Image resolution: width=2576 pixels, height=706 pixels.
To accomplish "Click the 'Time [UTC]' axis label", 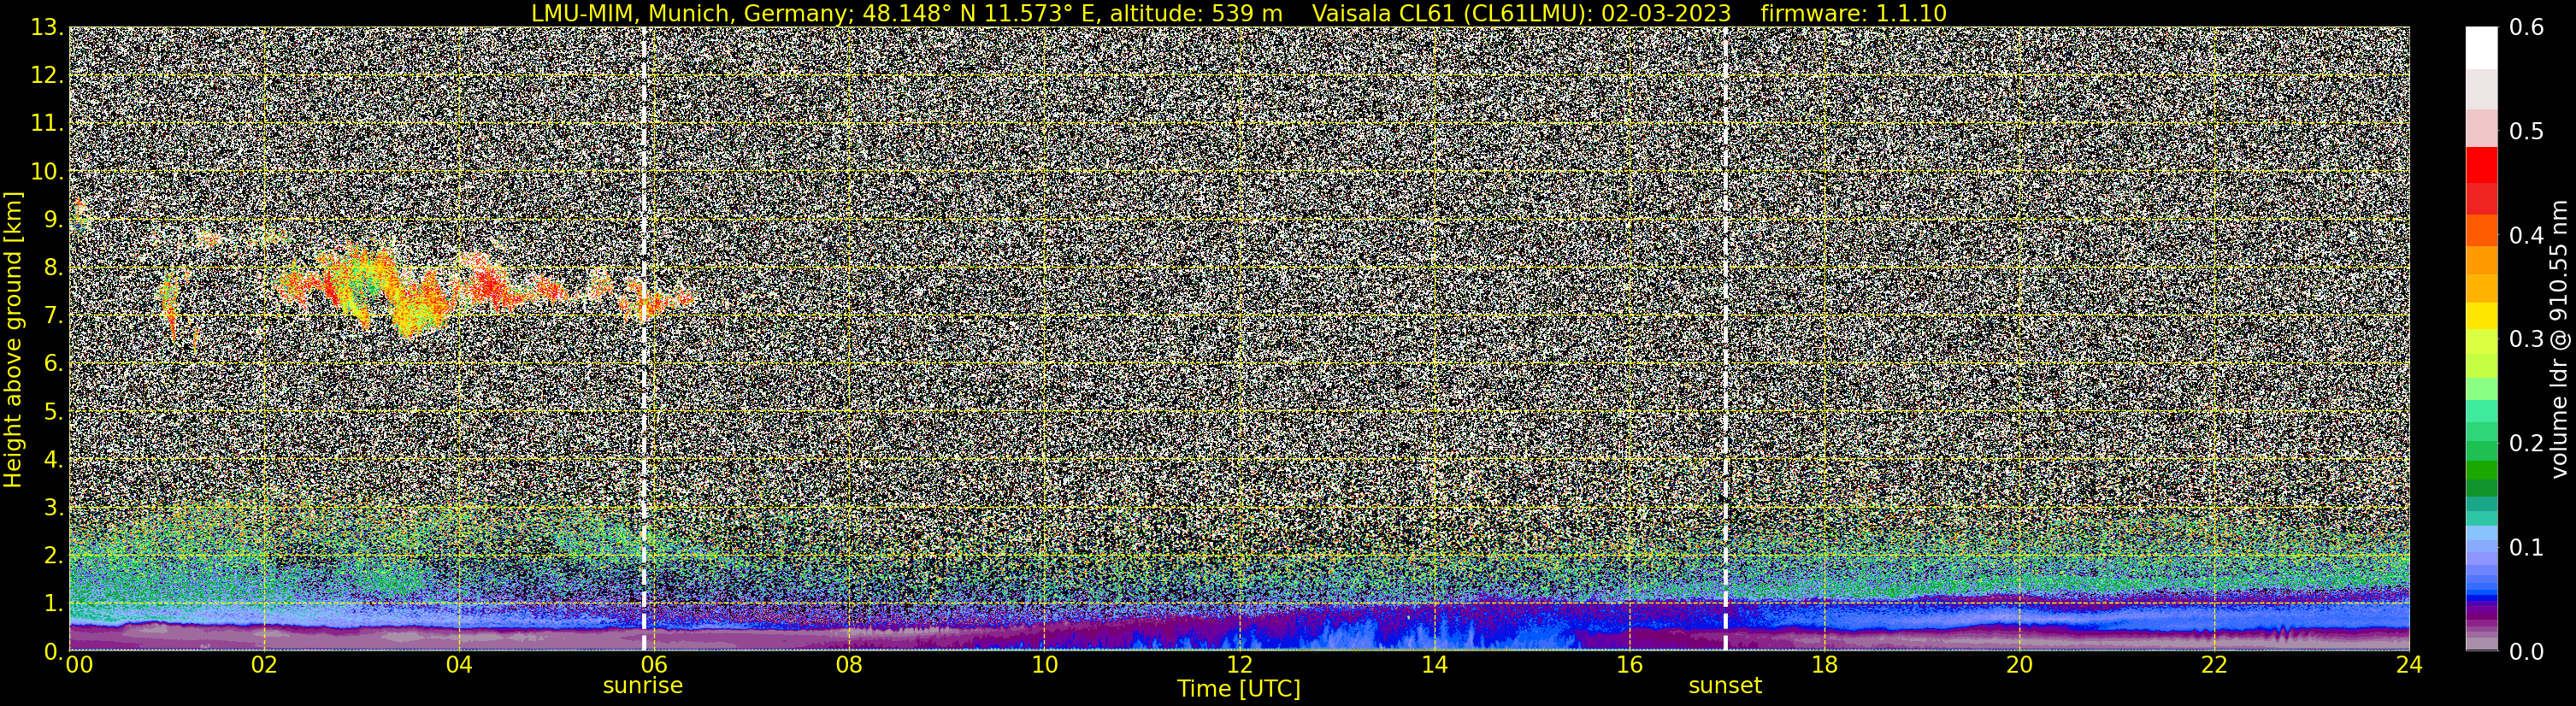I will (x=1238, y=688).
